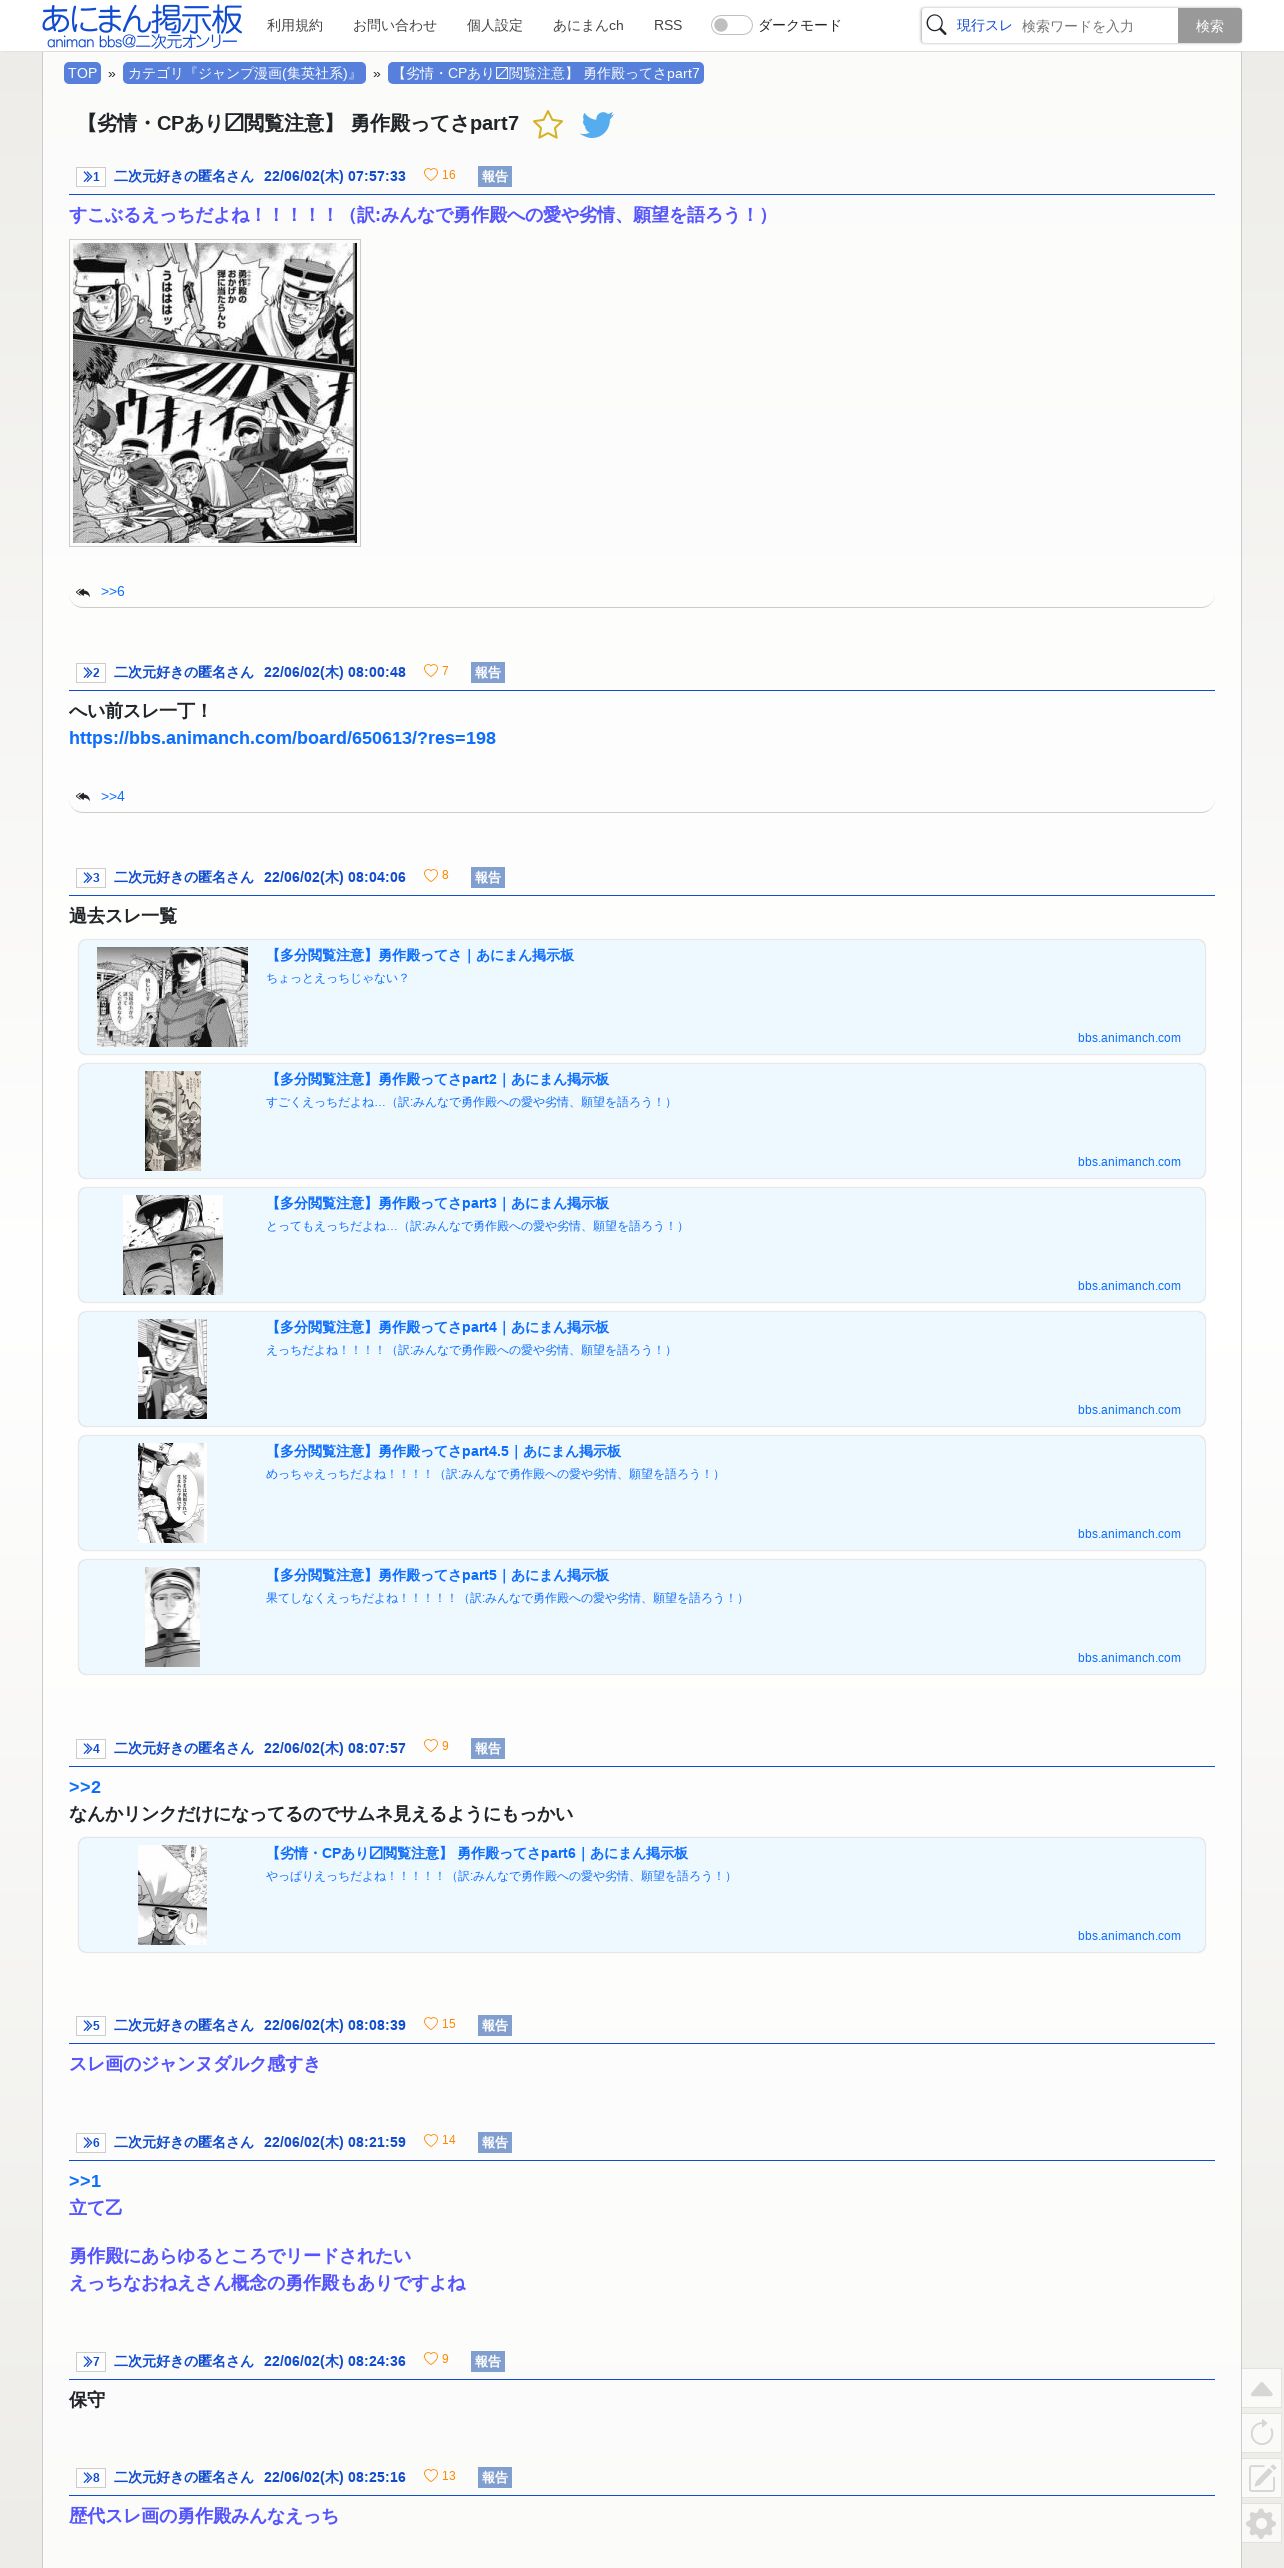This screenshot has width=1284, height=2568.
Task: Report post 2 with 報告 button
Action: pos(488,673)
